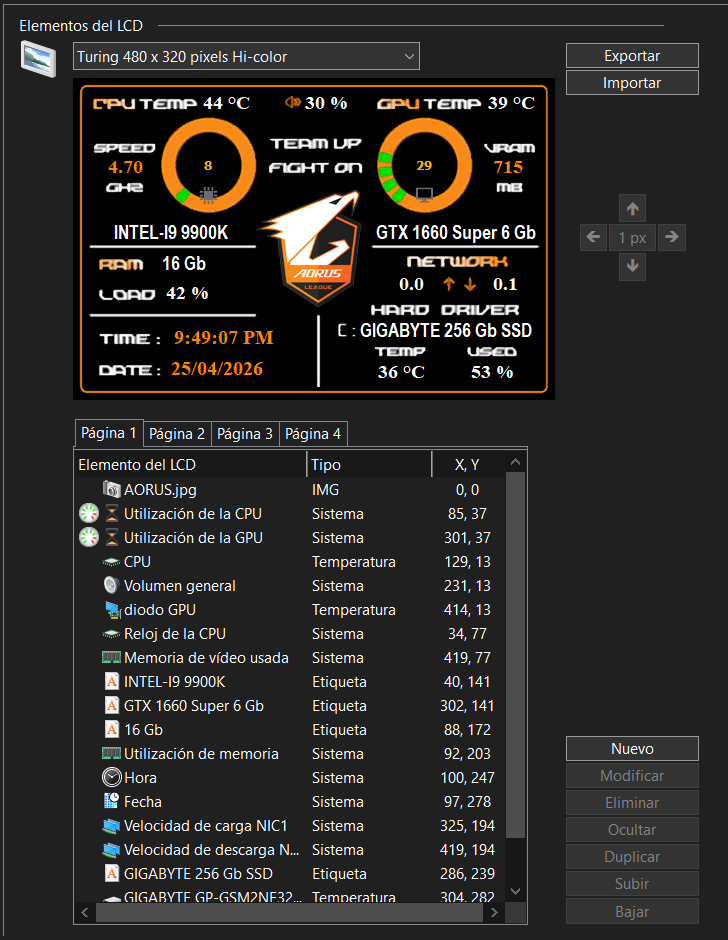Click the AORUS.jpg image file icon

tap(111, 490)
